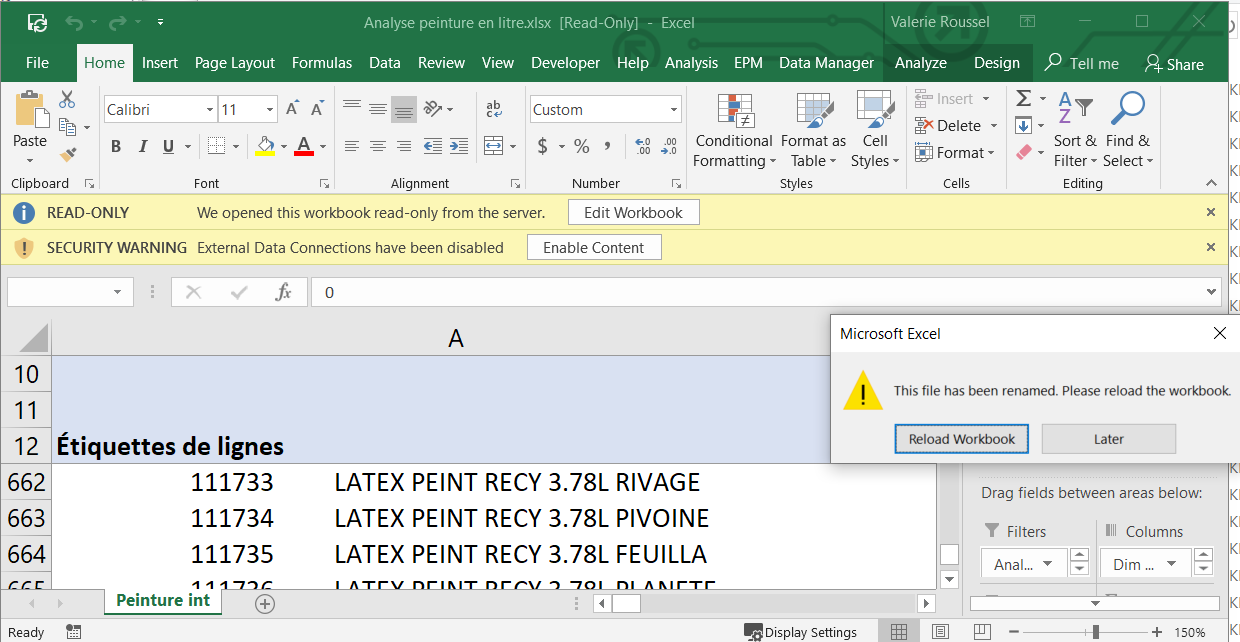Increase font size with the larger A icon
Image resolution: width=1240 pixels, height=642 pixels.
click(292, 109)
